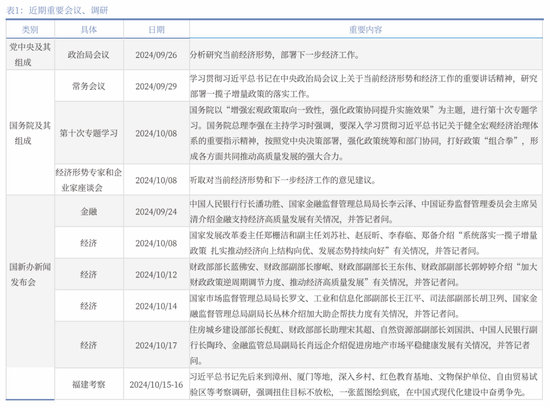Click the 类别 column header
Screen dimensions: 550x407
[x=30, y=30]
